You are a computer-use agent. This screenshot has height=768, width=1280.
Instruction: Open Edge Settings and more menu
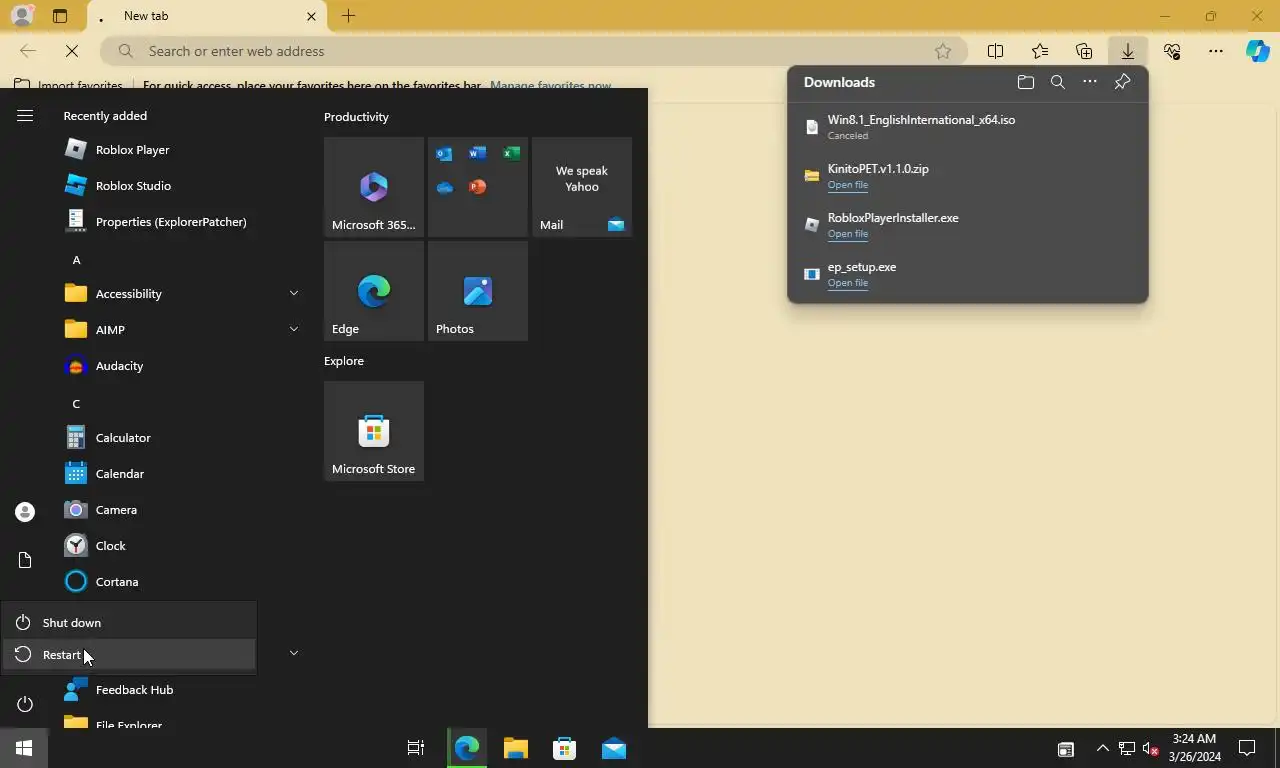click(x=1216, y=51)
